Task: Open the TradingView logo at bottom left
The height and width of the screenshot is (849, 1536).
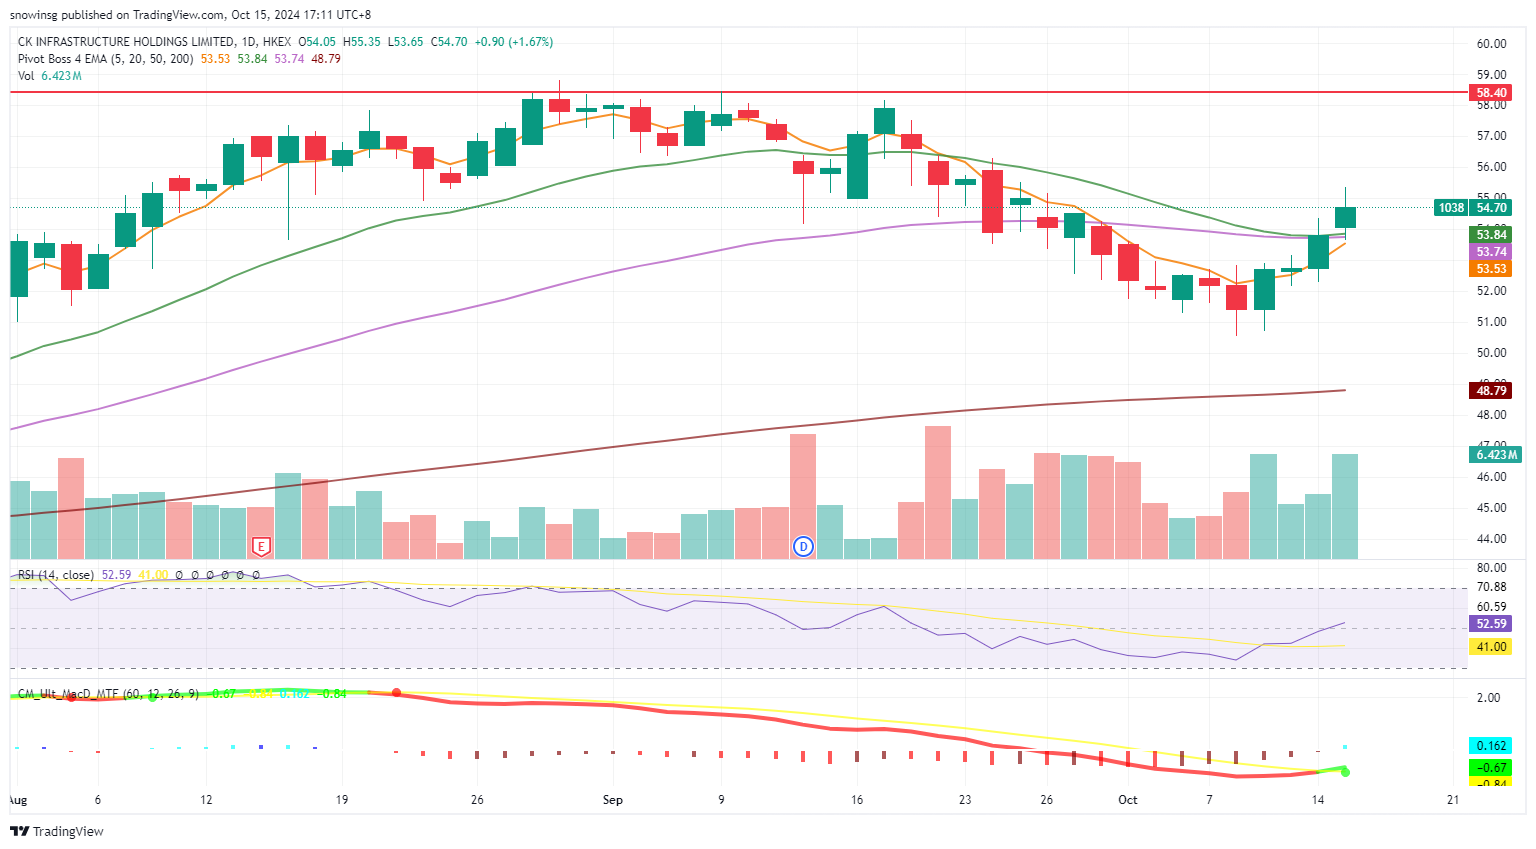Action: tap(57, 831)
